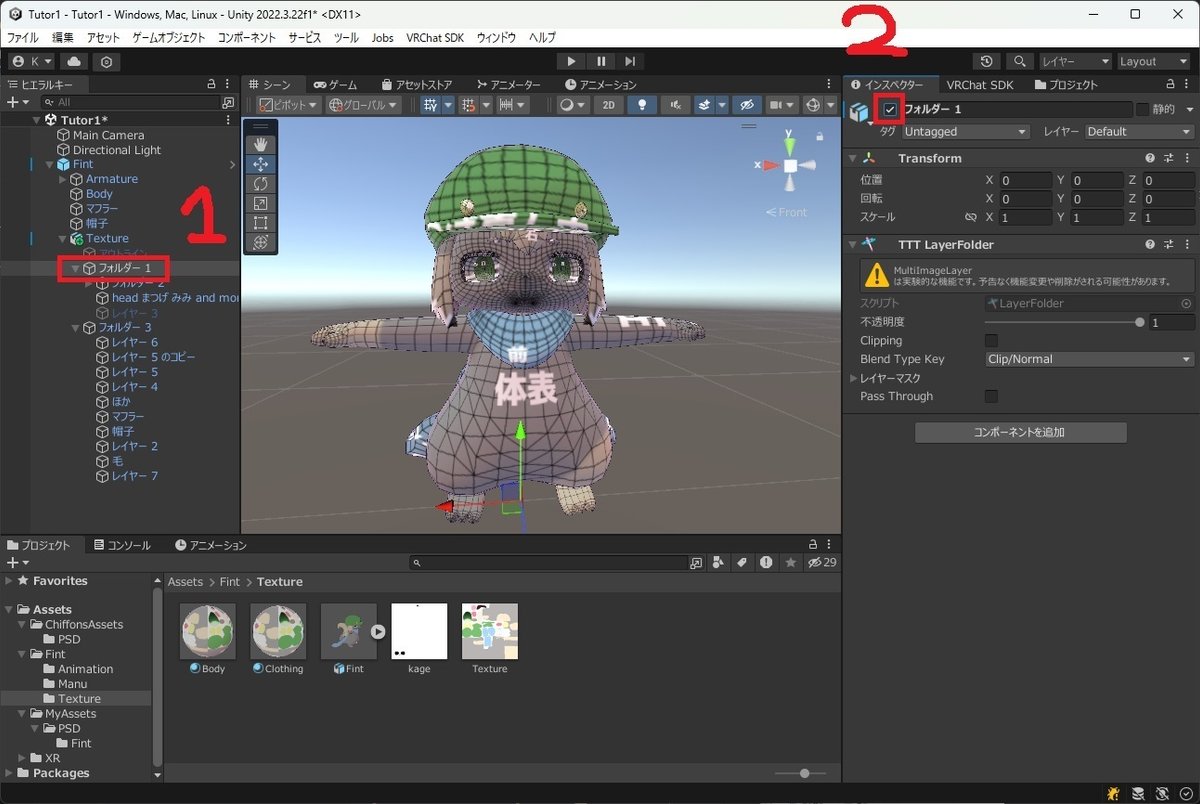Select the Rect tool

pos(261,222)
